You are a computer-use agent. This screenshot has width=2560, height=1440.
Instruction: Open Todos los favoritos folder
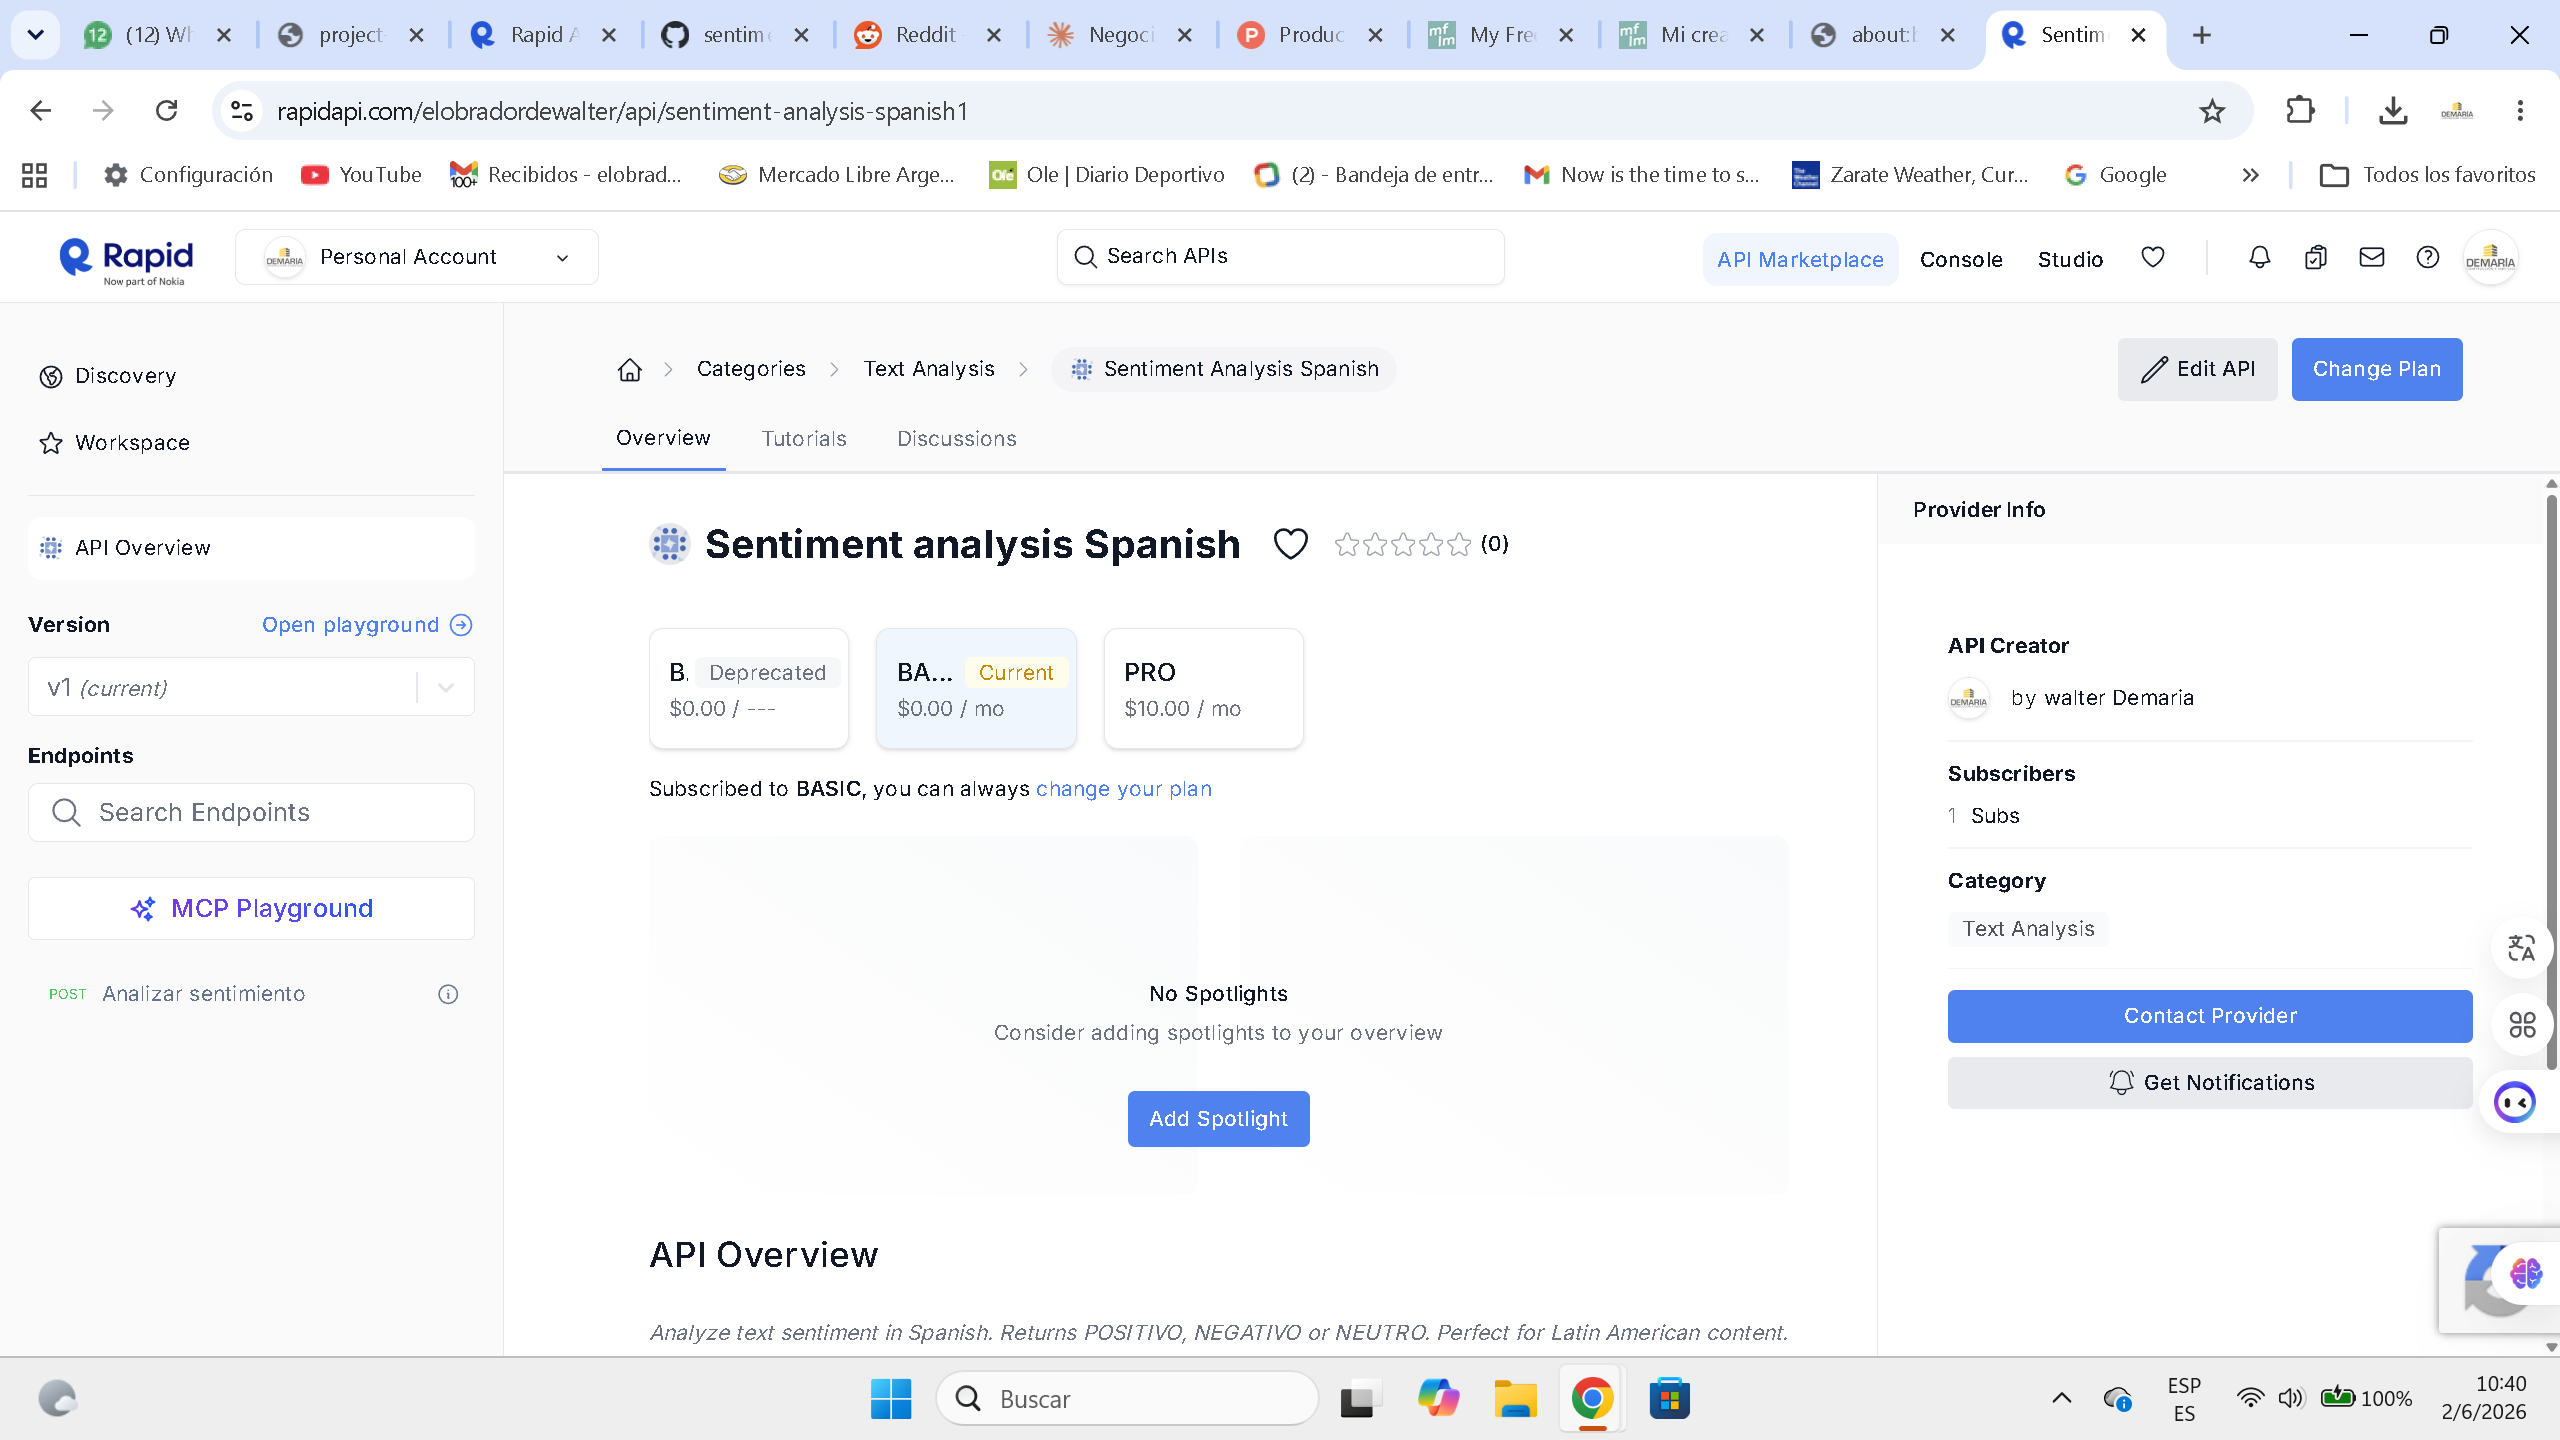2428,175
